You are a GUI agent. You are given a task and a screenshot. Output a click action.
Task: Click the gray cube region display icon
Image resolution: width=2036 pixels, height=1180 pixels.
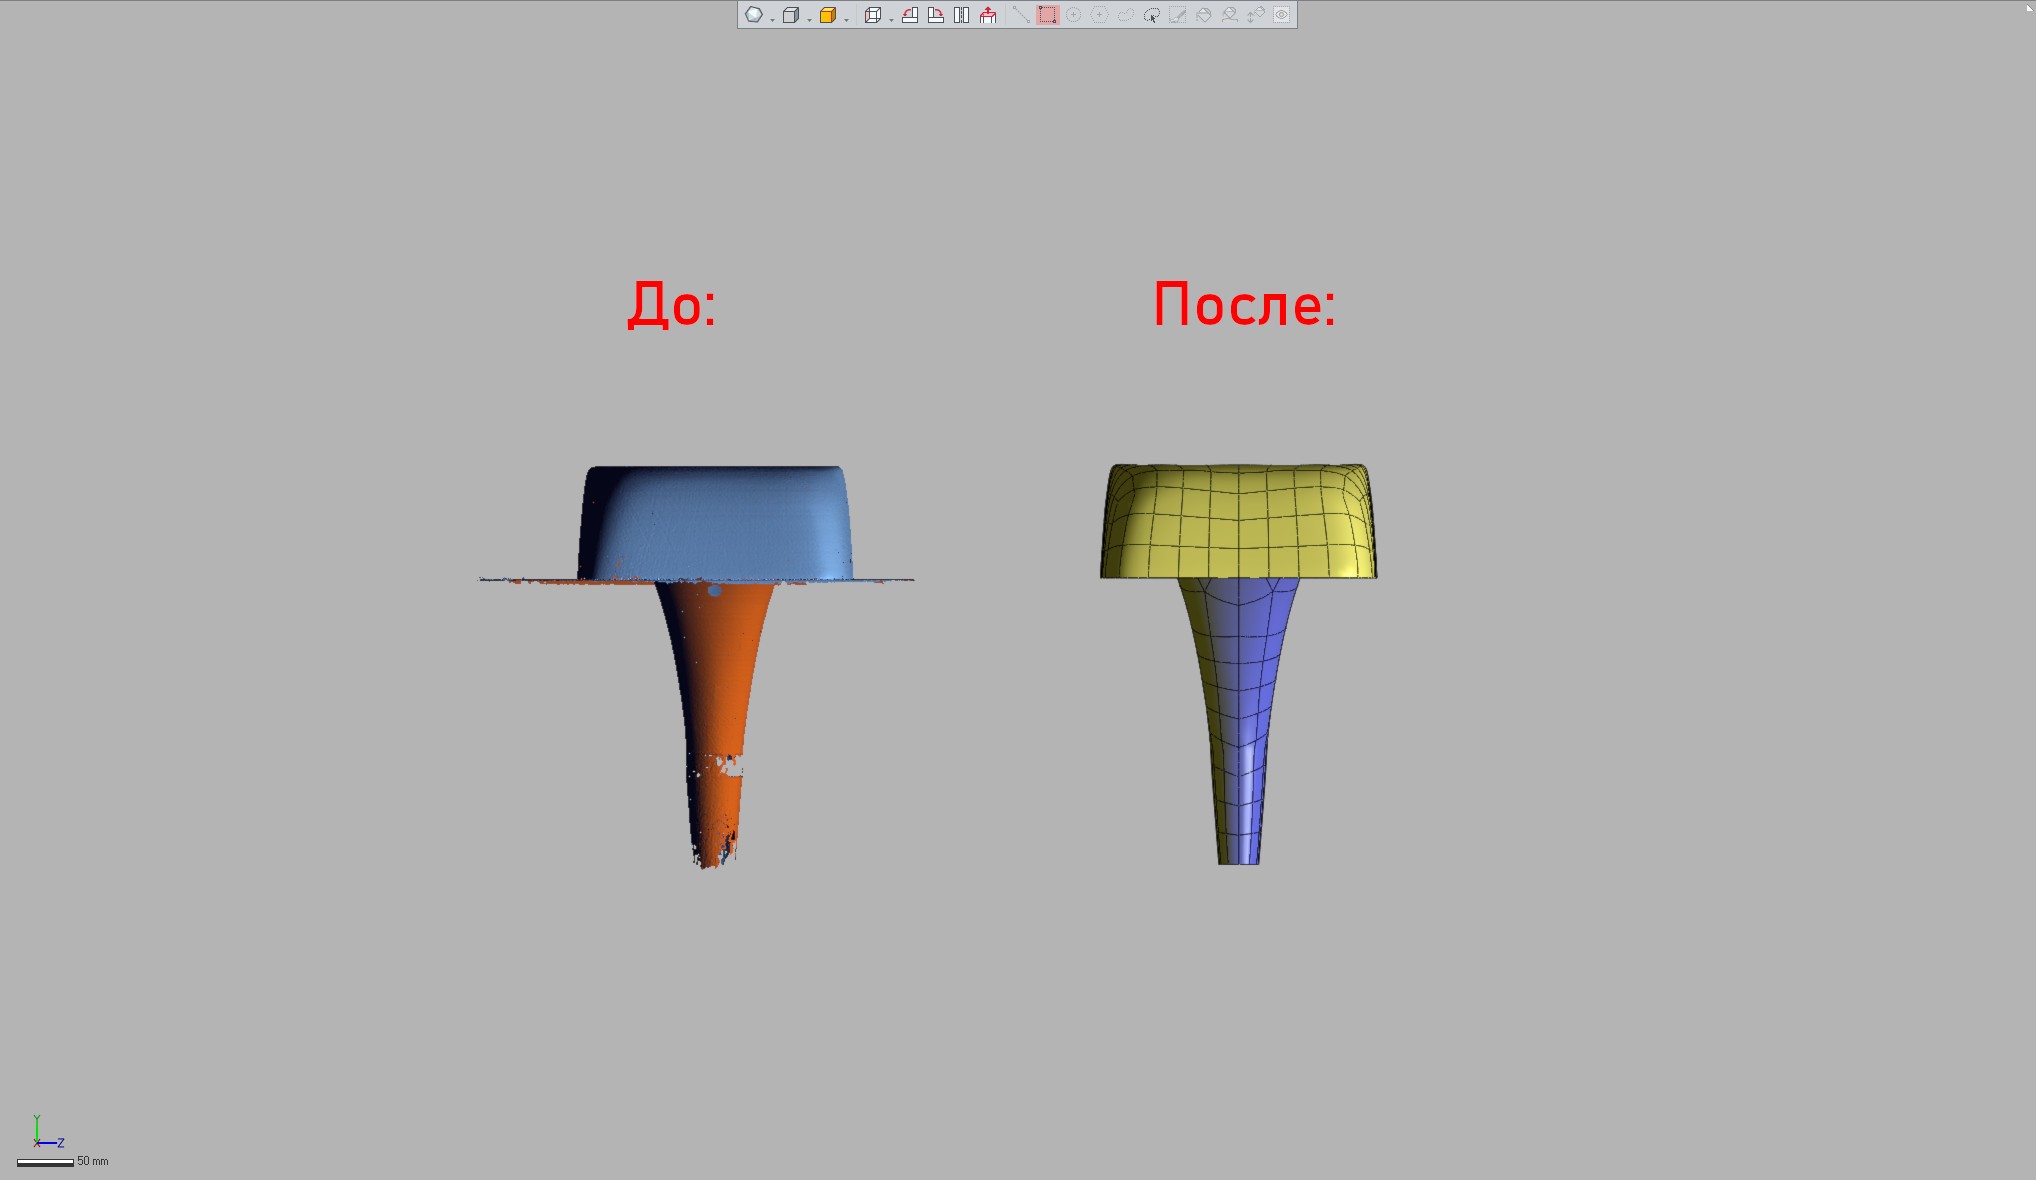790,15
